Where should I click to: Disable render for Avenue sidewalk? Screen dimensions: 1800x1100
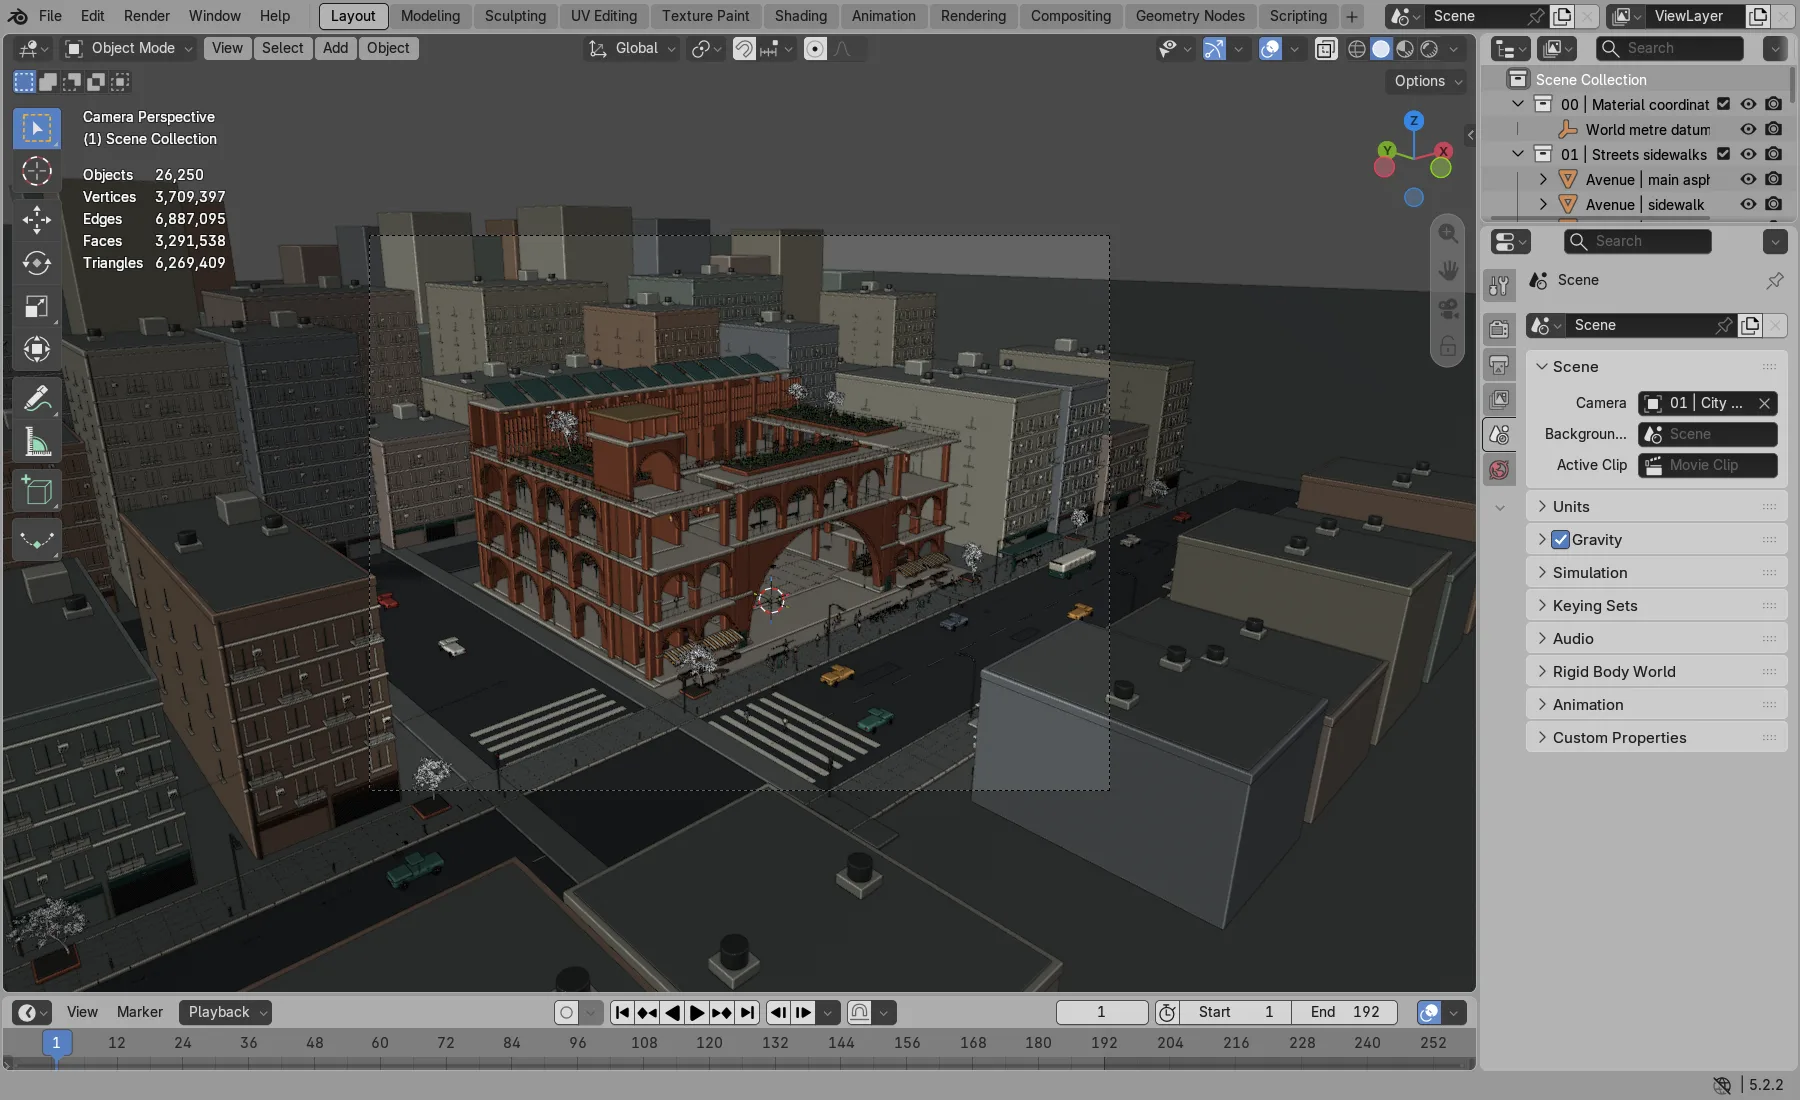pos(1773,204)
